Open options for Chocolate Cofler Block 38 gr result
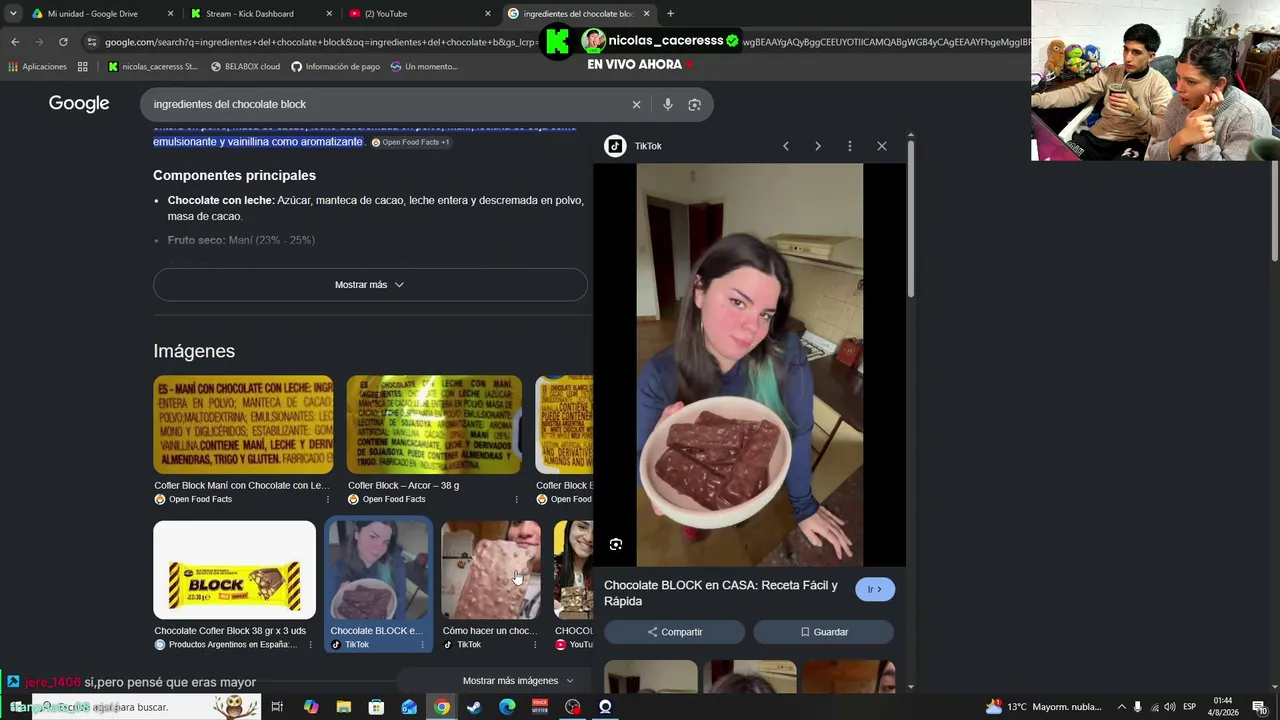The image size is (1280, 720). (x=310, y=645)
